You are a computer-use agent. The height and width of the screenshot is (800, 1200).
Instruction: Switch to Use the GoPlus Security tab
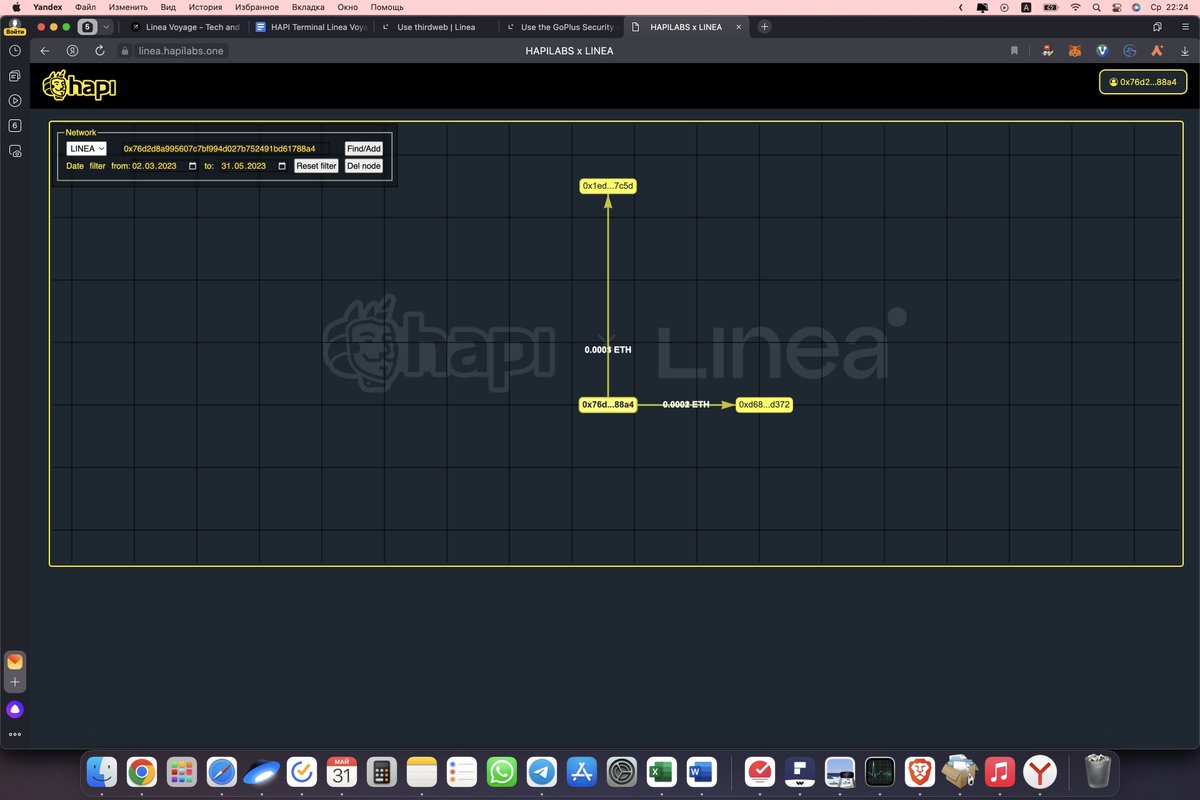(x=560, y=27)
